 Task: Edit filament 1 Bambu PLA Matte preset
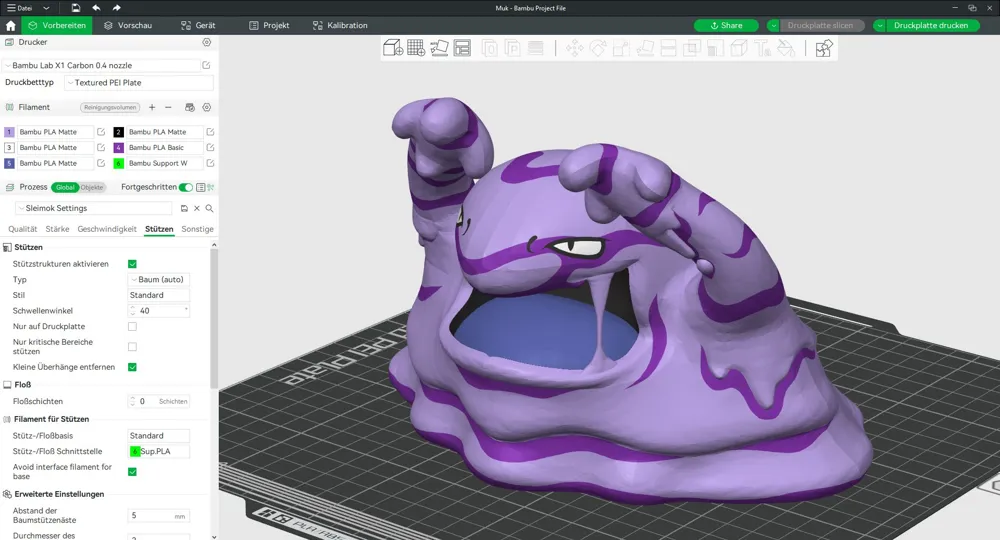click(x=101, y=132)
